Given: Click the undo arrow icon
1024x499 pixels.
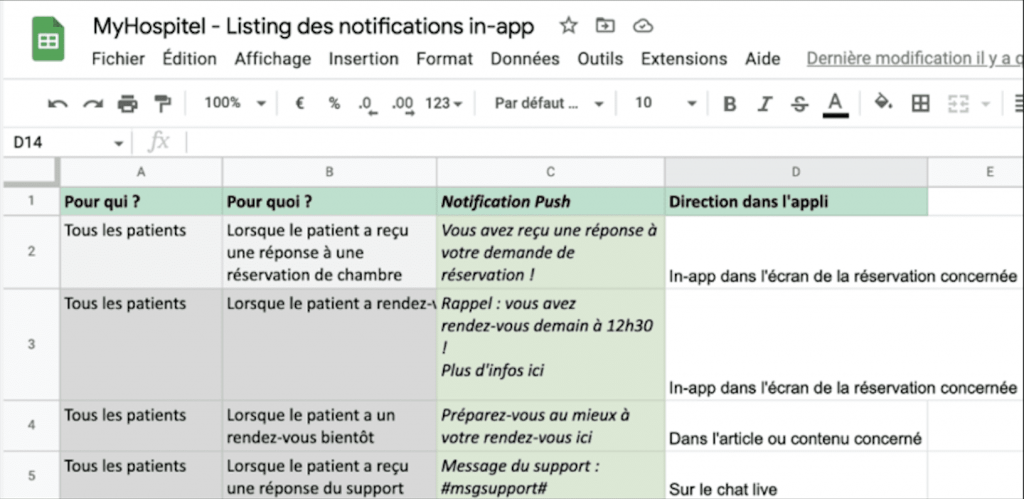Looking at the screenshot, I should coord(58,103).
